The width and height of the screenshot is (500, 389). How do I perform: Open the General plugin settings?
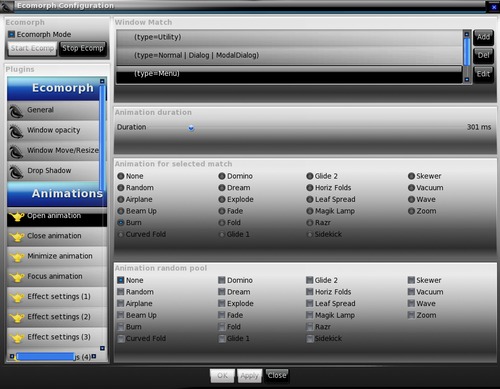pos(53,110)
